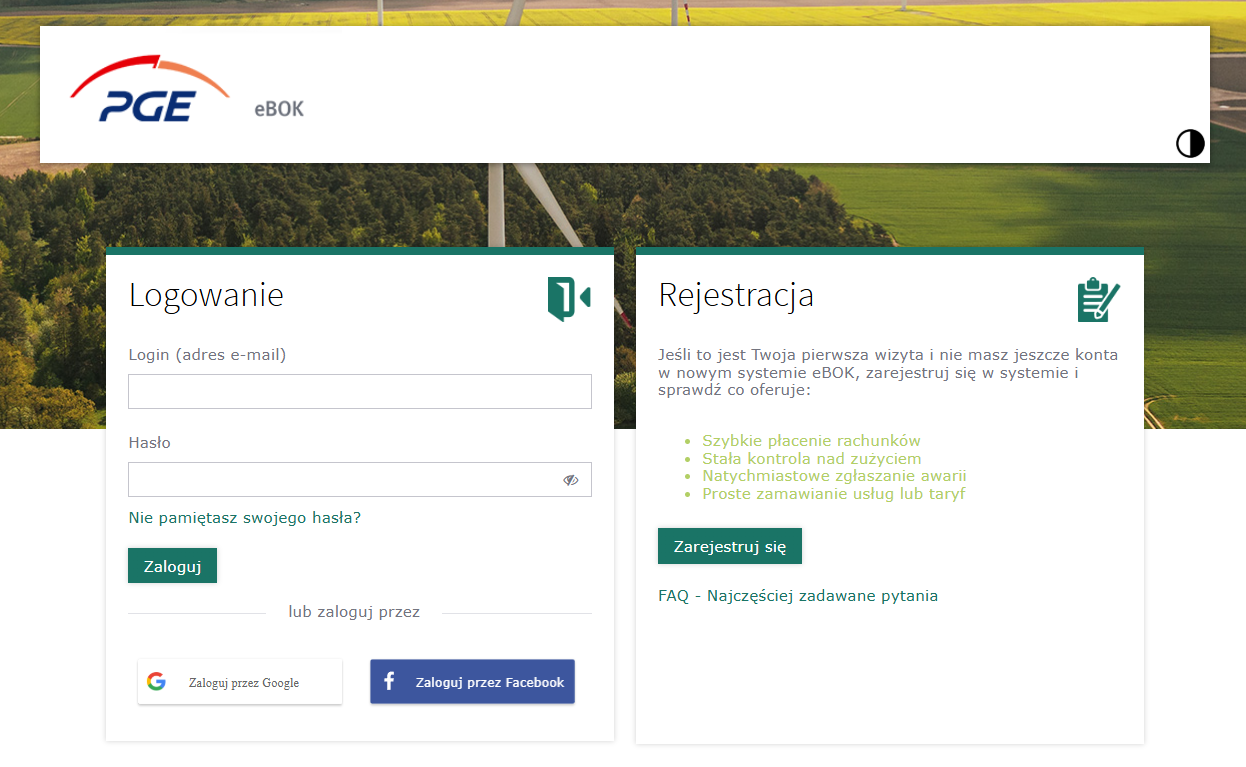Click the Google "G" icon
This screenshot has width=1246, height=767.
157,681
